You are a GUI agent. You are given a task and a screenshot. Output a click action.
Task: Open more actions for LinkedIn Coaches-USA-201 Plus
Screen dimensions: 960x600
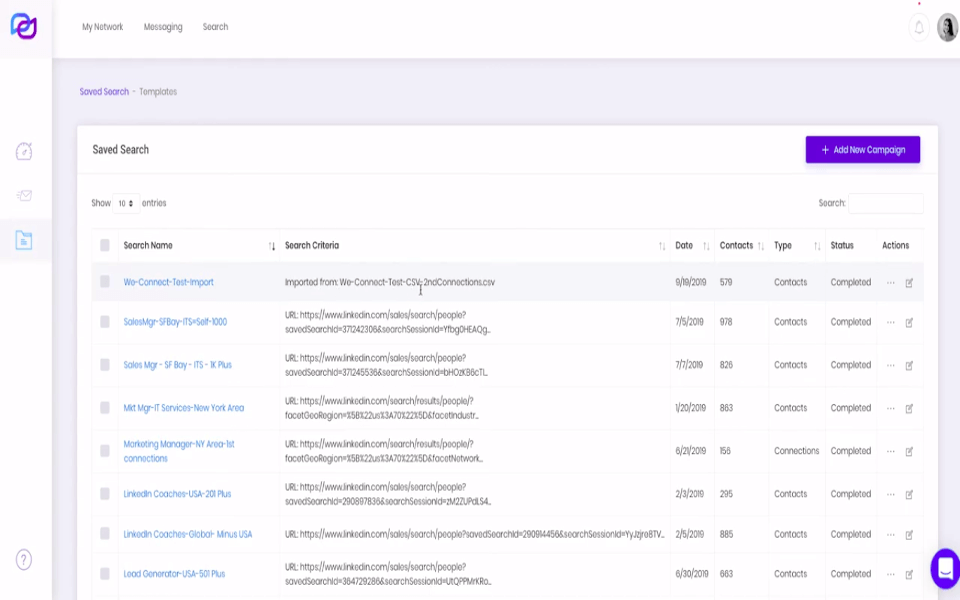[891, 494]
